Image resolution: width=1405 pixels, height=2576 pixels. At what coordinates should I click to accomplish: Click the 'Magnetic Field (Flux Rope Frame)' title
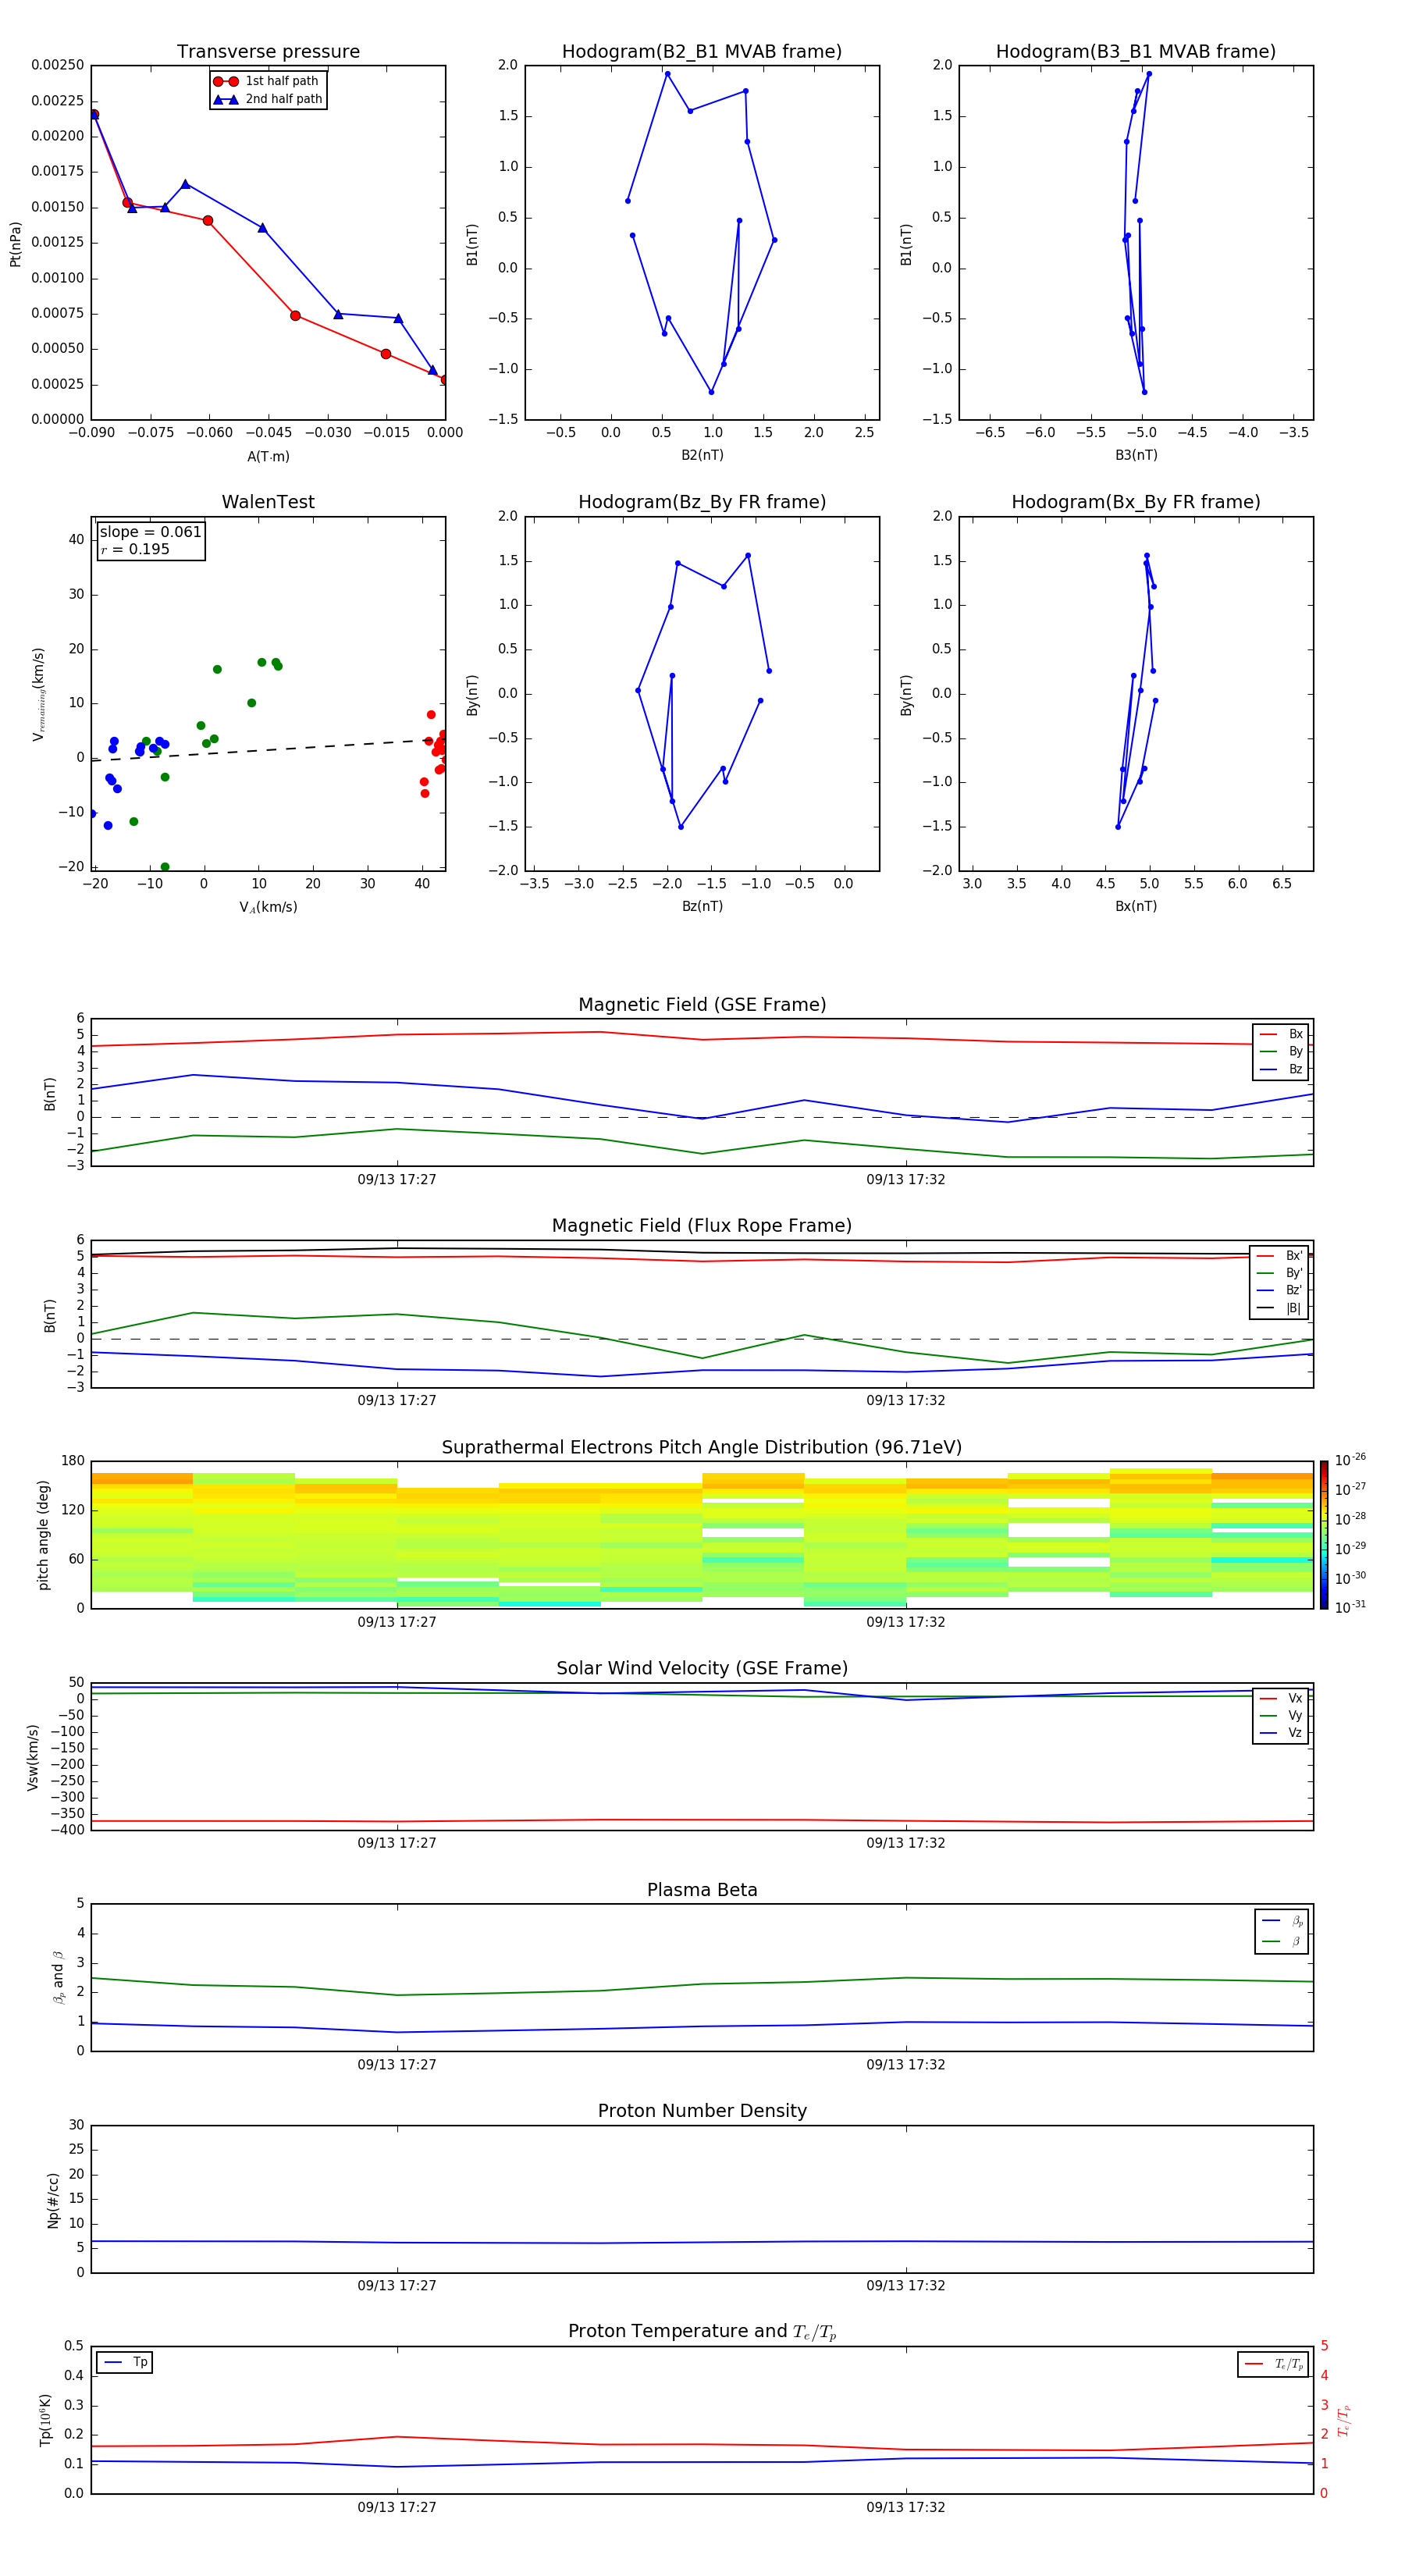(x=701, y=1226)
